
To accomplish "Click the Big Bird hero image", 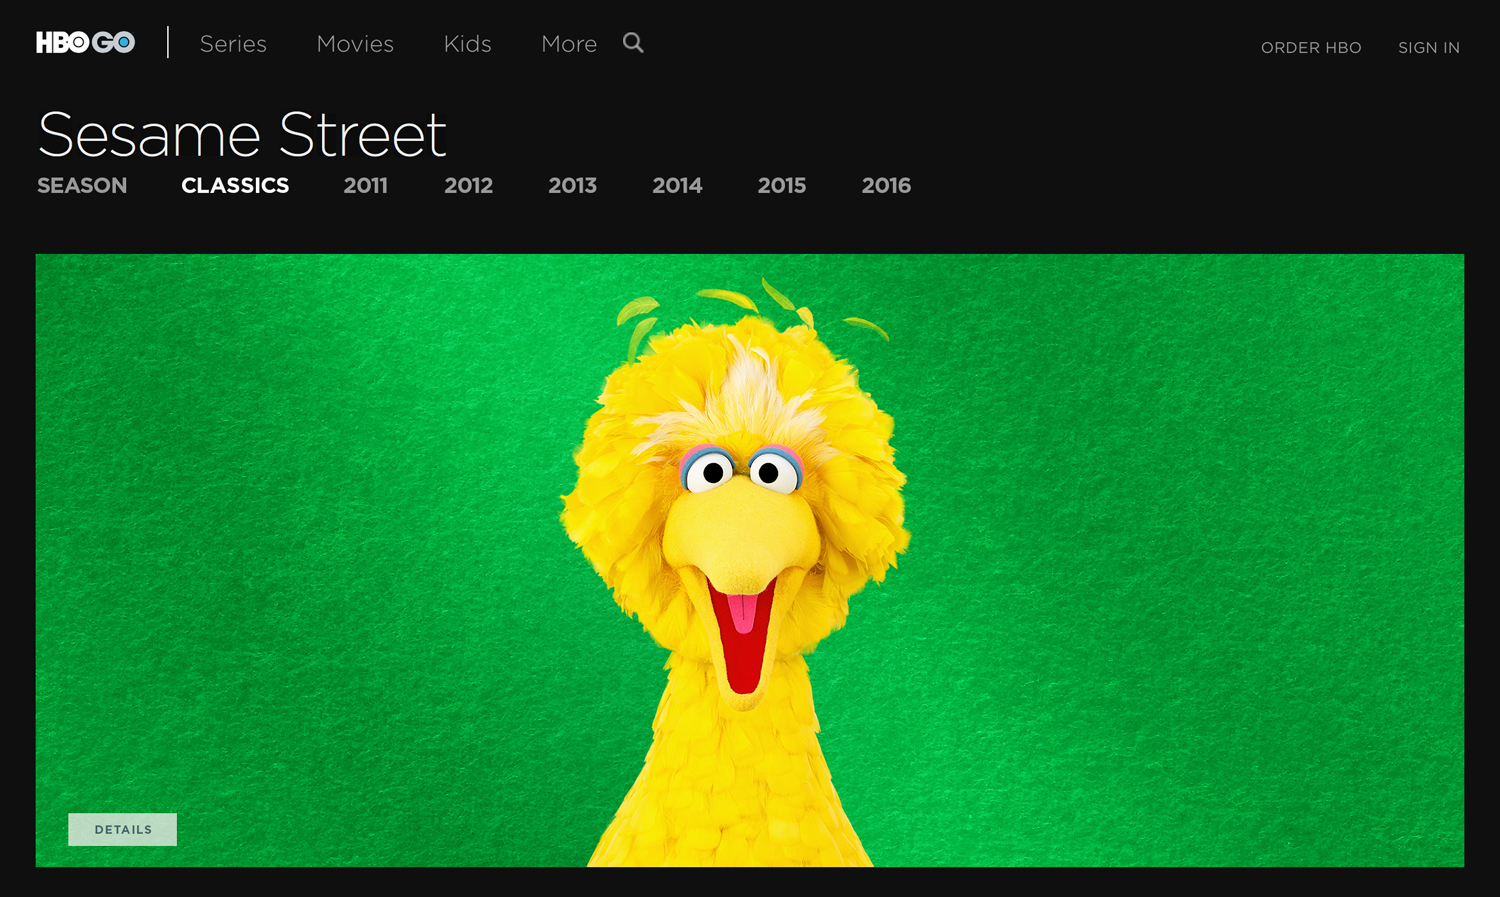I will coord(750,560).
